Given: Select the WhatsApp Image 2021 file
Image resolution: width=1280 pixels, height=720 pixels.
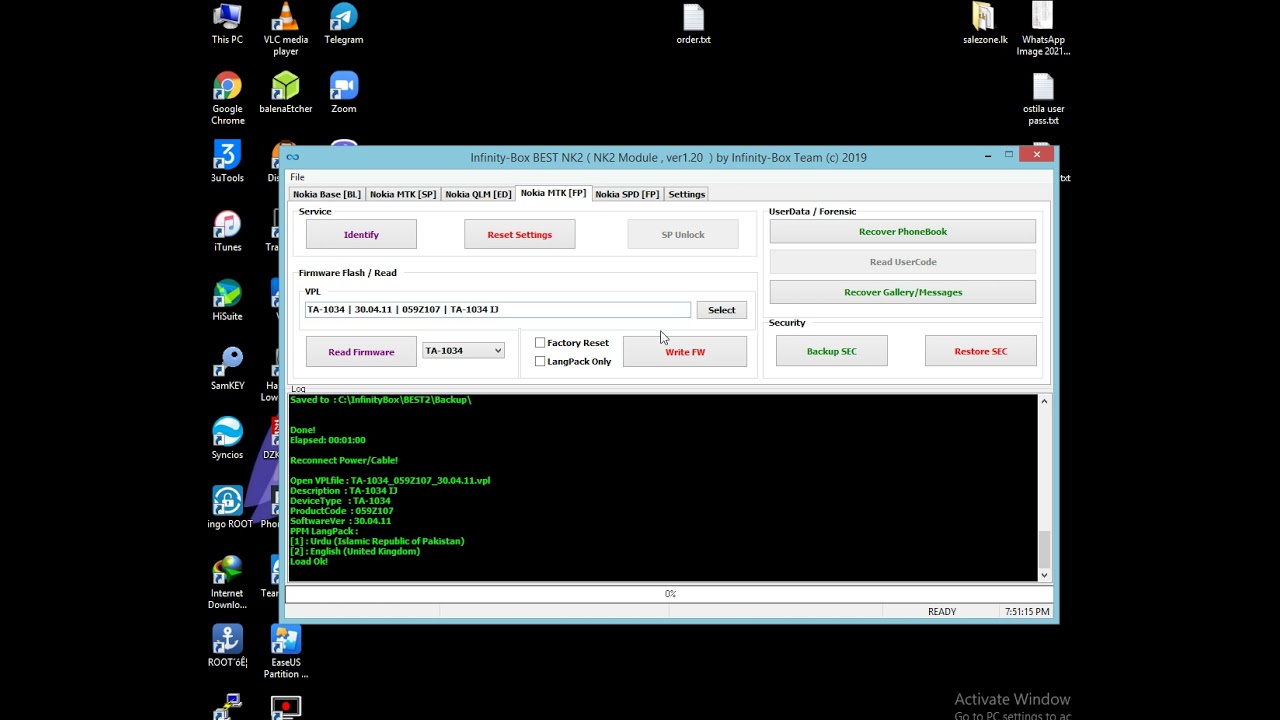Looking at the screenshot, I should point(1043,30).
